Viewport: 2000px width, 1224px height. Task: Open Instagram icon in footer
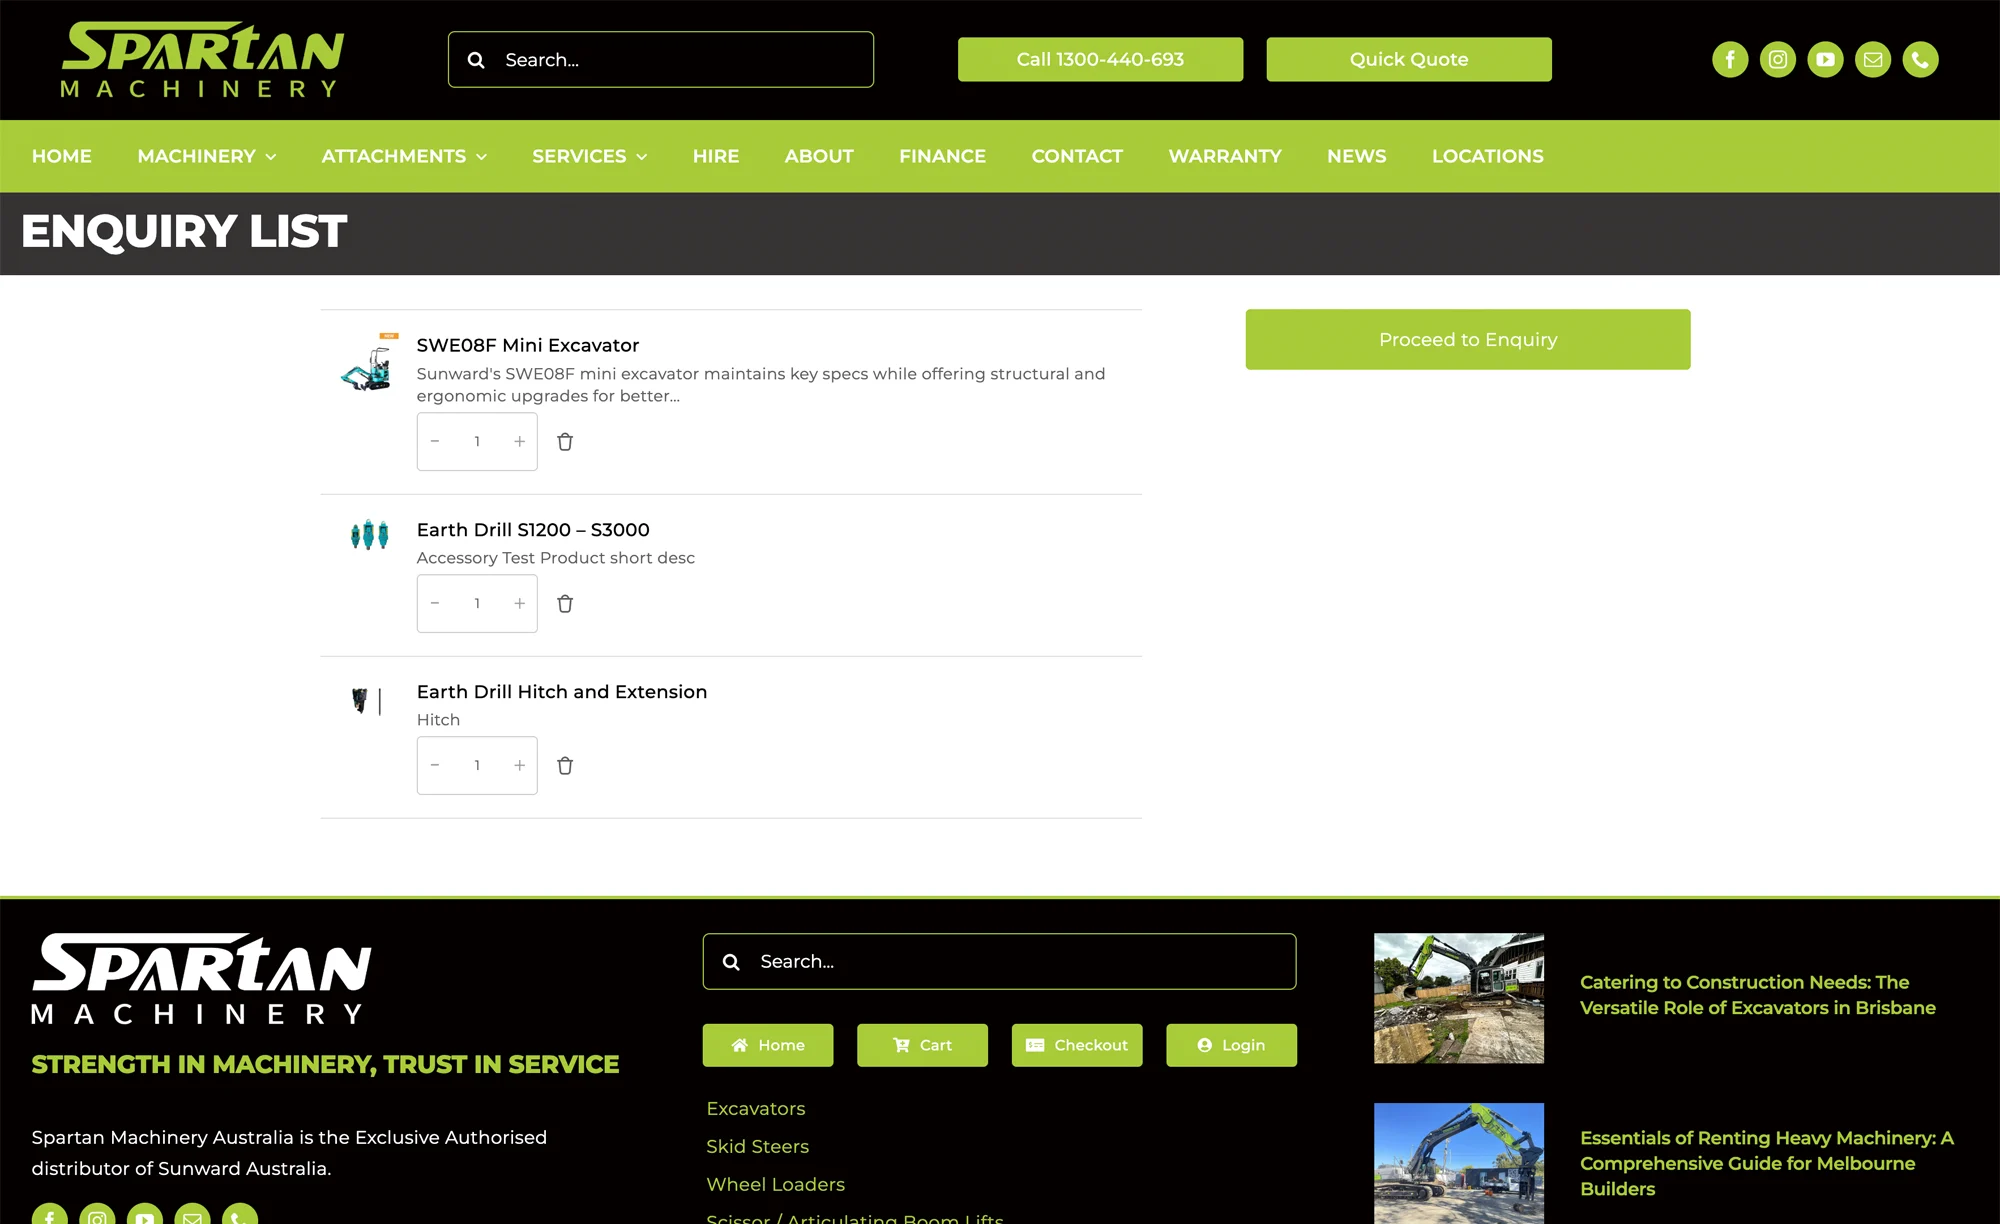pyautogui.click(x=97, y=1214)
